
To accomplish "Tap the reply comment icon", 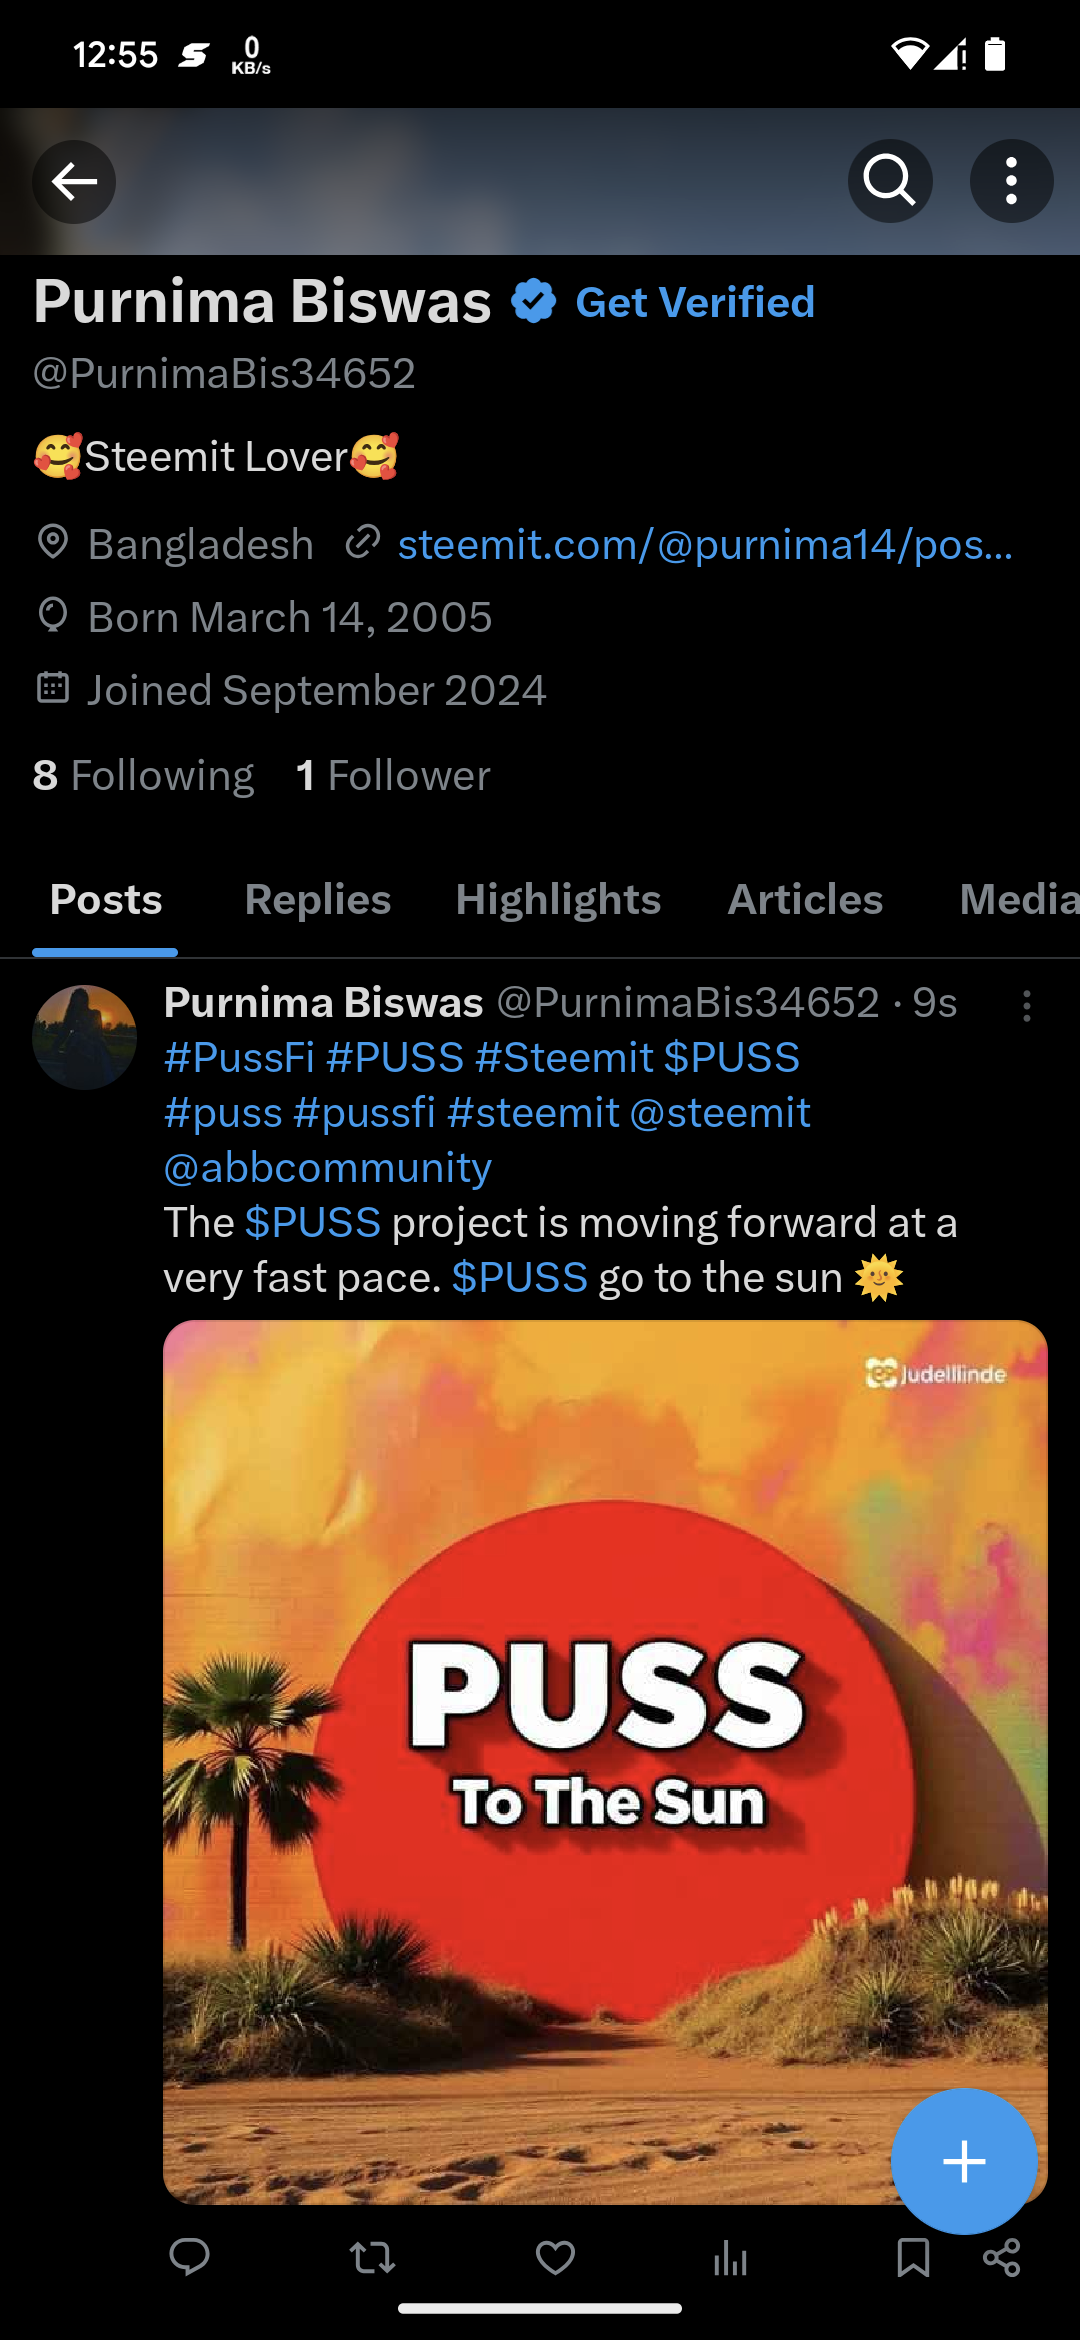I will [x=189, y=2257].
